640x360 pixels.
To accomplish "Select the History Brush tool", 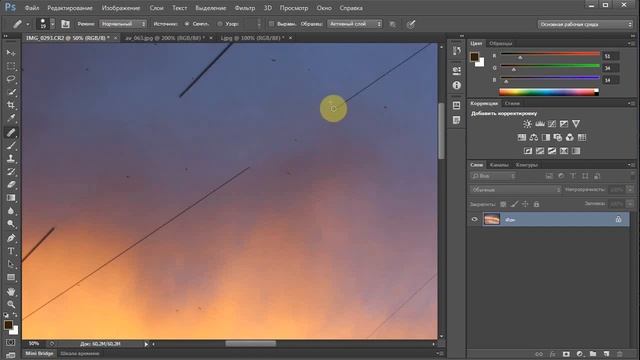I will click(11, 171).
